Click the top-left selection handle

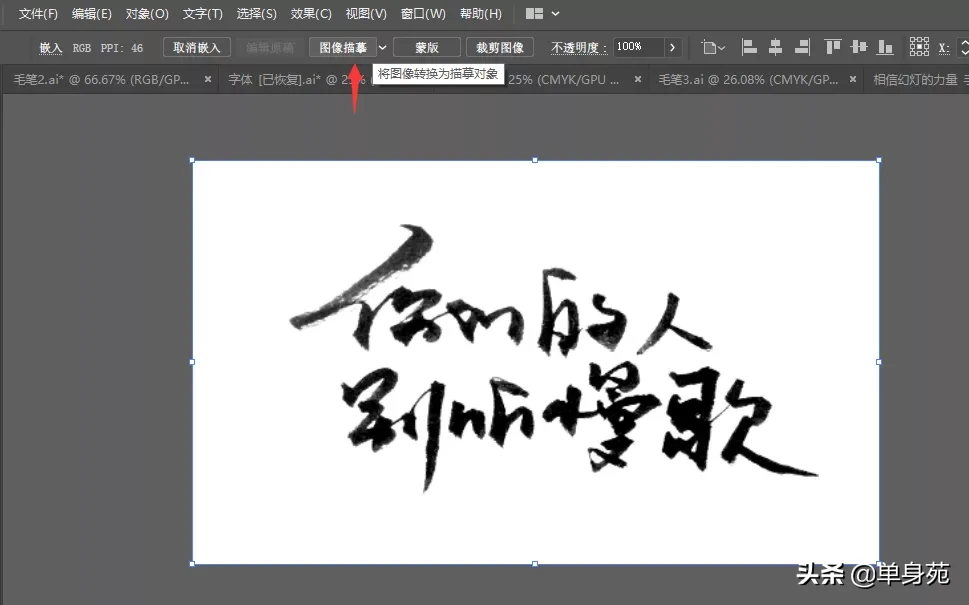pos(192,160)
